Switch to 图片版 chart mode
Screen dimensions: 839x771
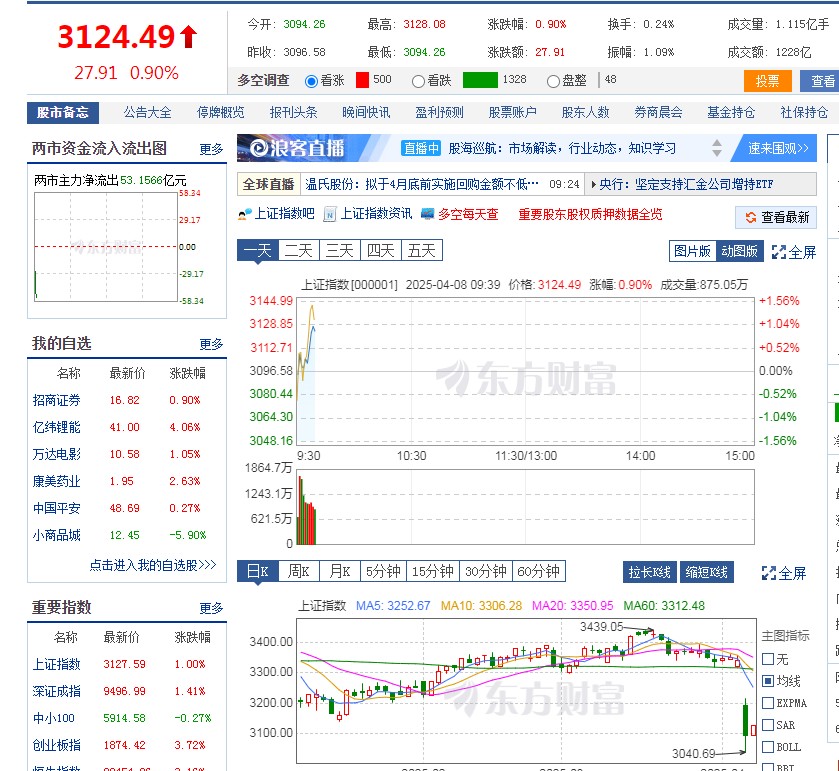(692, 251)
